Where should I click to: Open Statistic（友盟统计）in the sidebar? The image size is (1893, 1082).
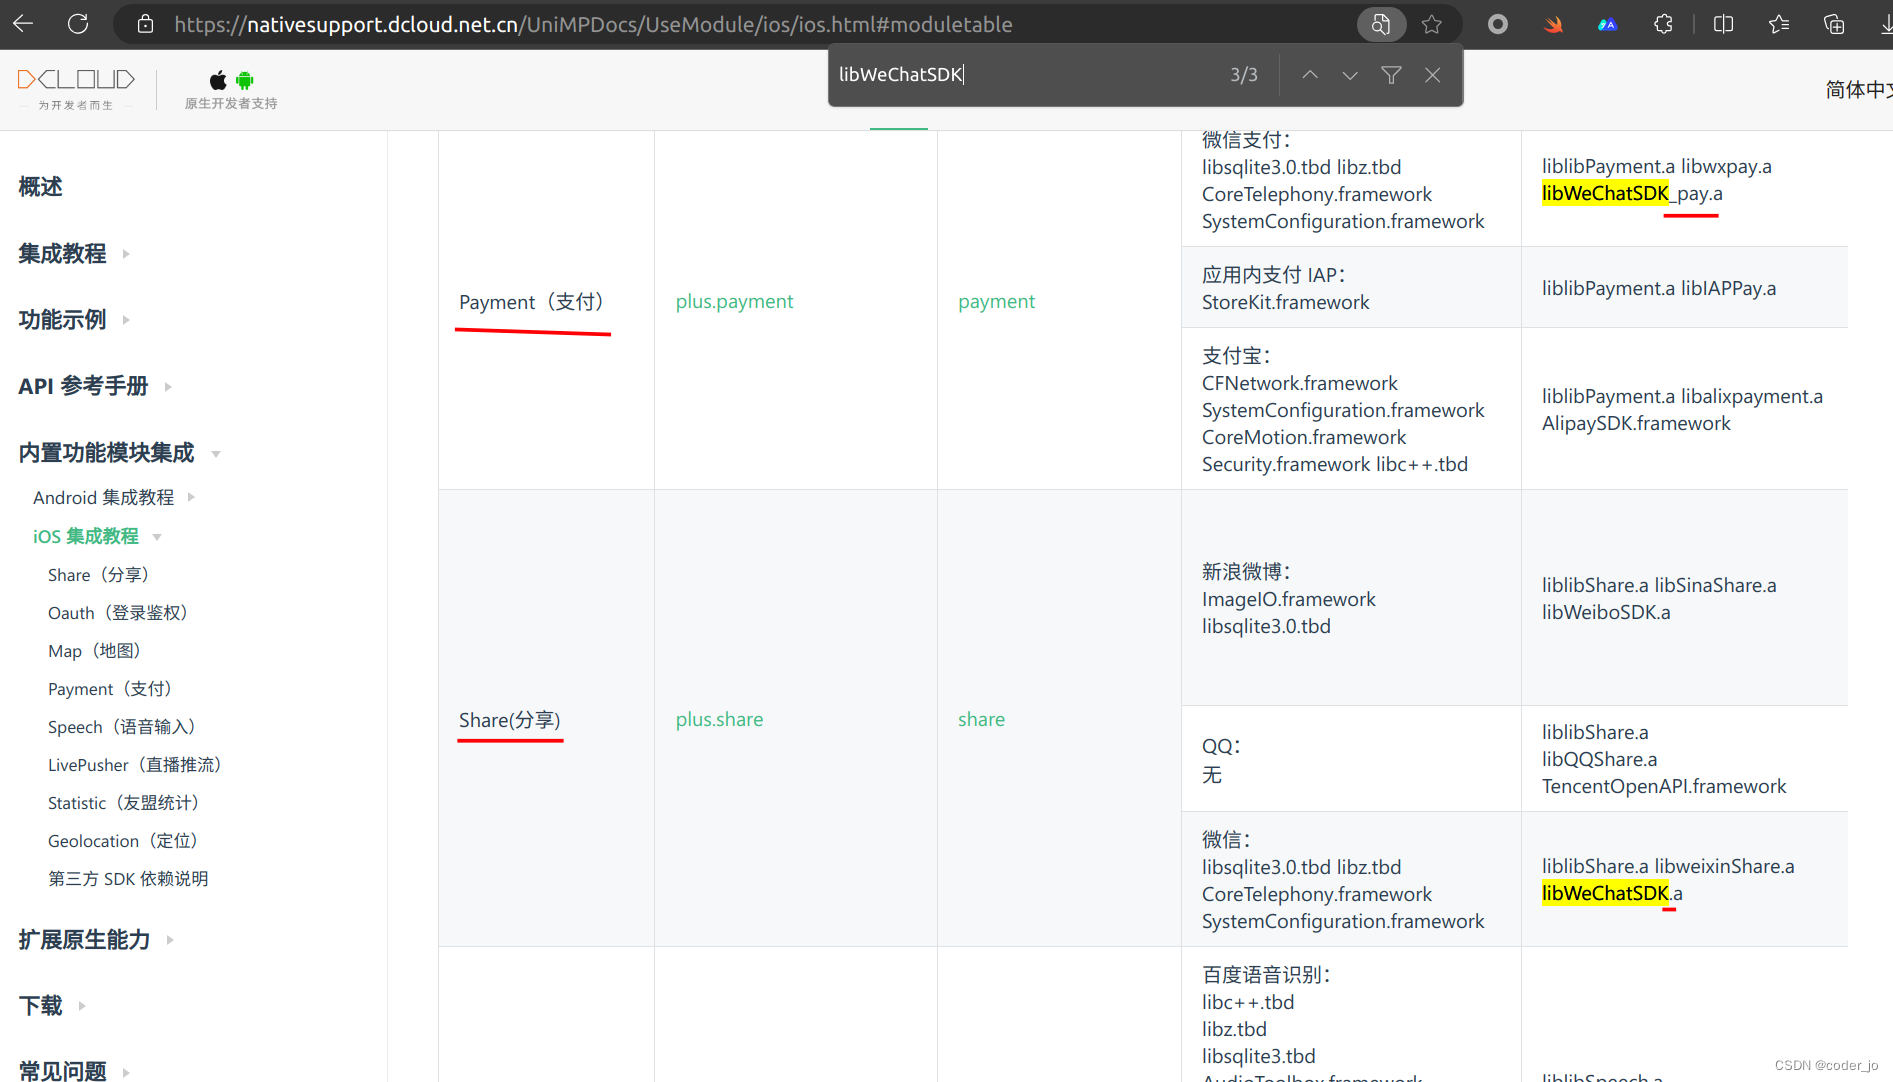[x=123, y=803]
